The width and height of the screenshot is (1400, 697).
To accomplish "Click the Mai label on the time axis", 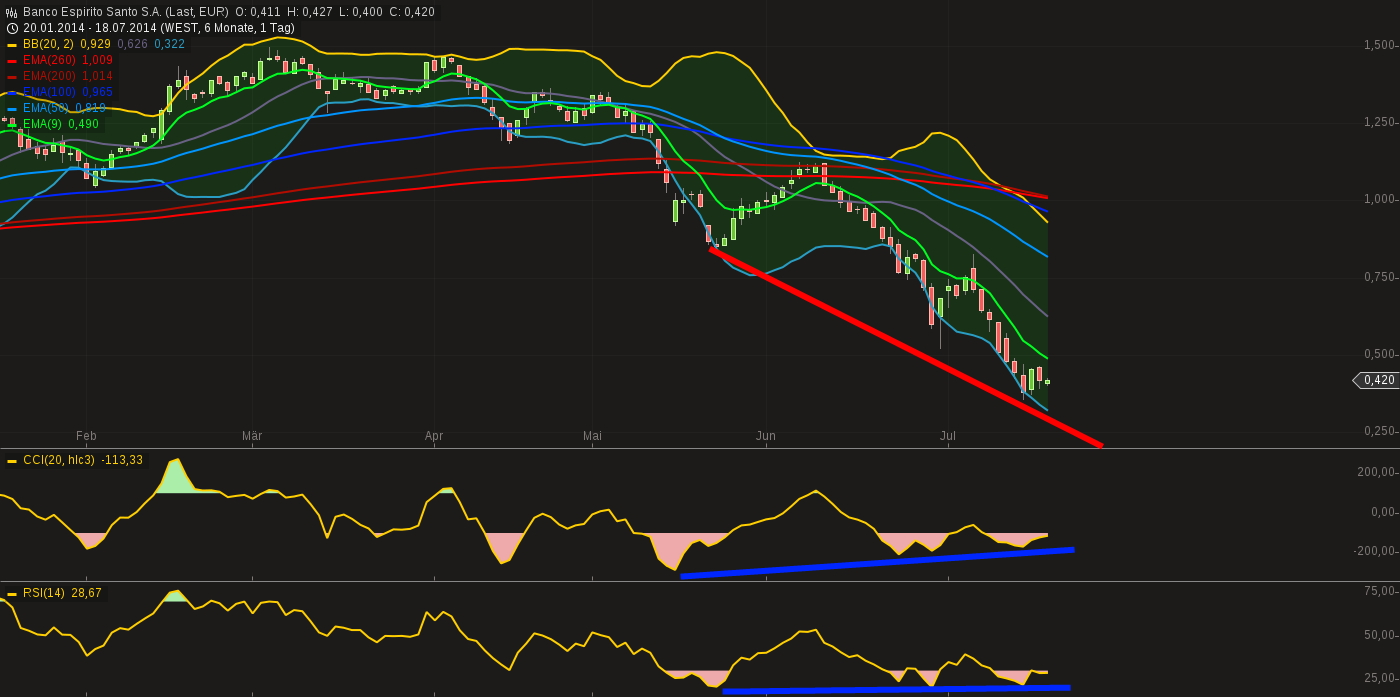I will coord(592,436).
